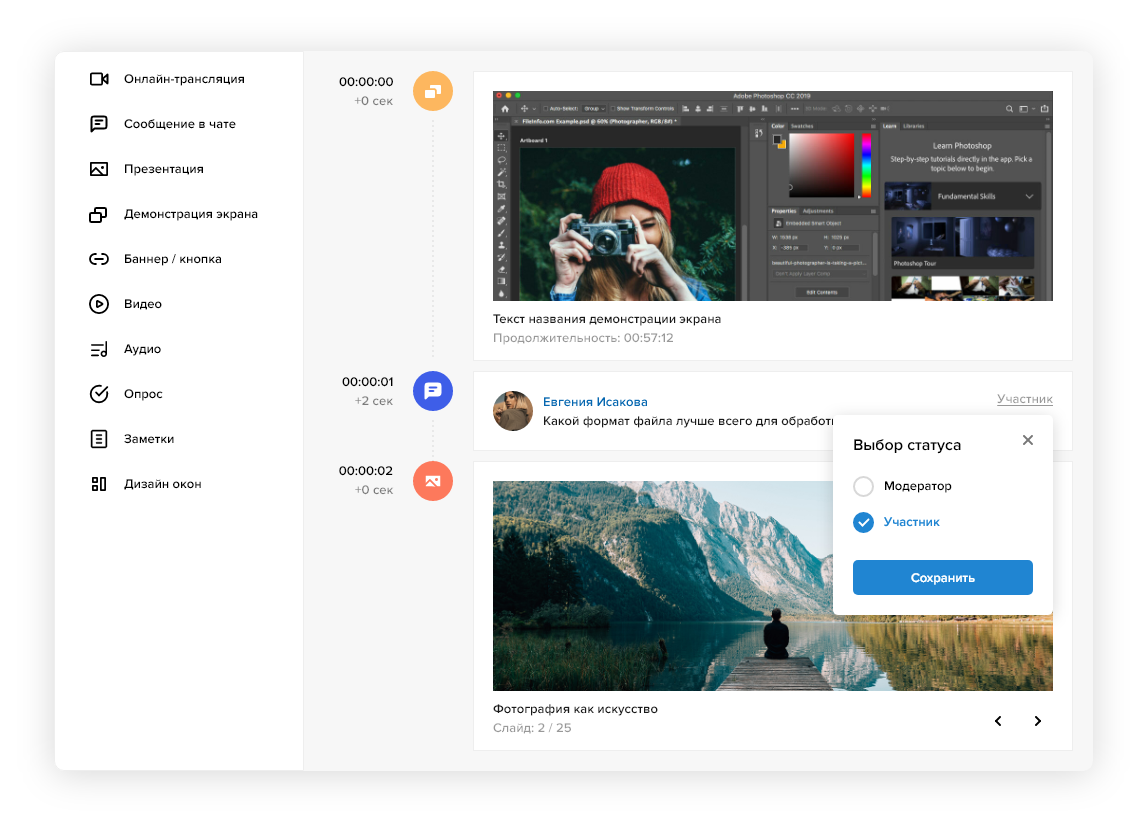The height and width of the screenshot is (828, 1147).
Task: Select the Опрос checkmark icon
Action: coord(98,394)
